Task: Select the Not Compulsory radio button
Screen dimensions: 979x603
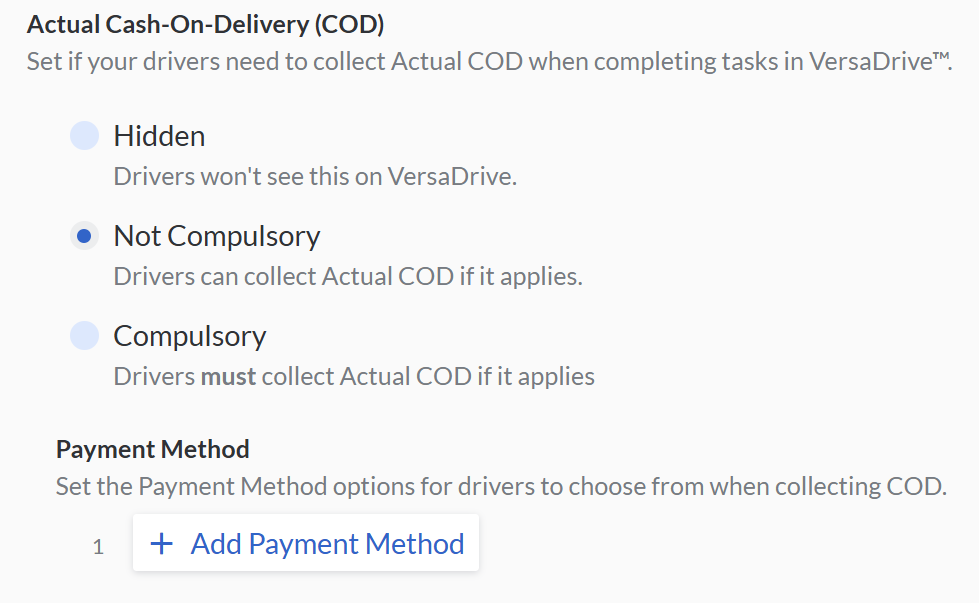Action: tap(84, 236)
